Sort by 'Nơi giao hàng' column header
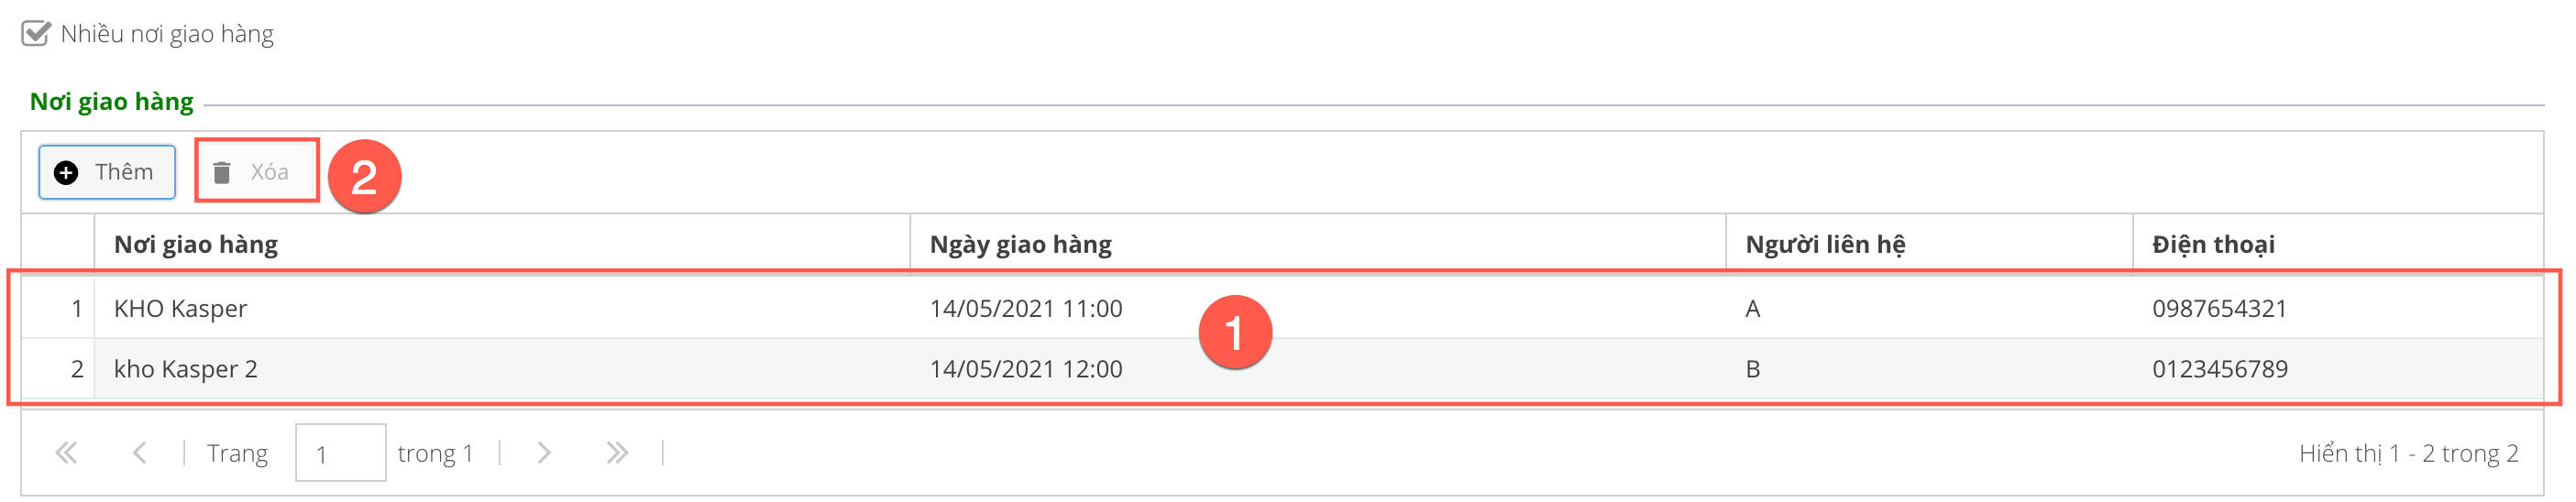2576x502 pixels. tap(196, 244)
